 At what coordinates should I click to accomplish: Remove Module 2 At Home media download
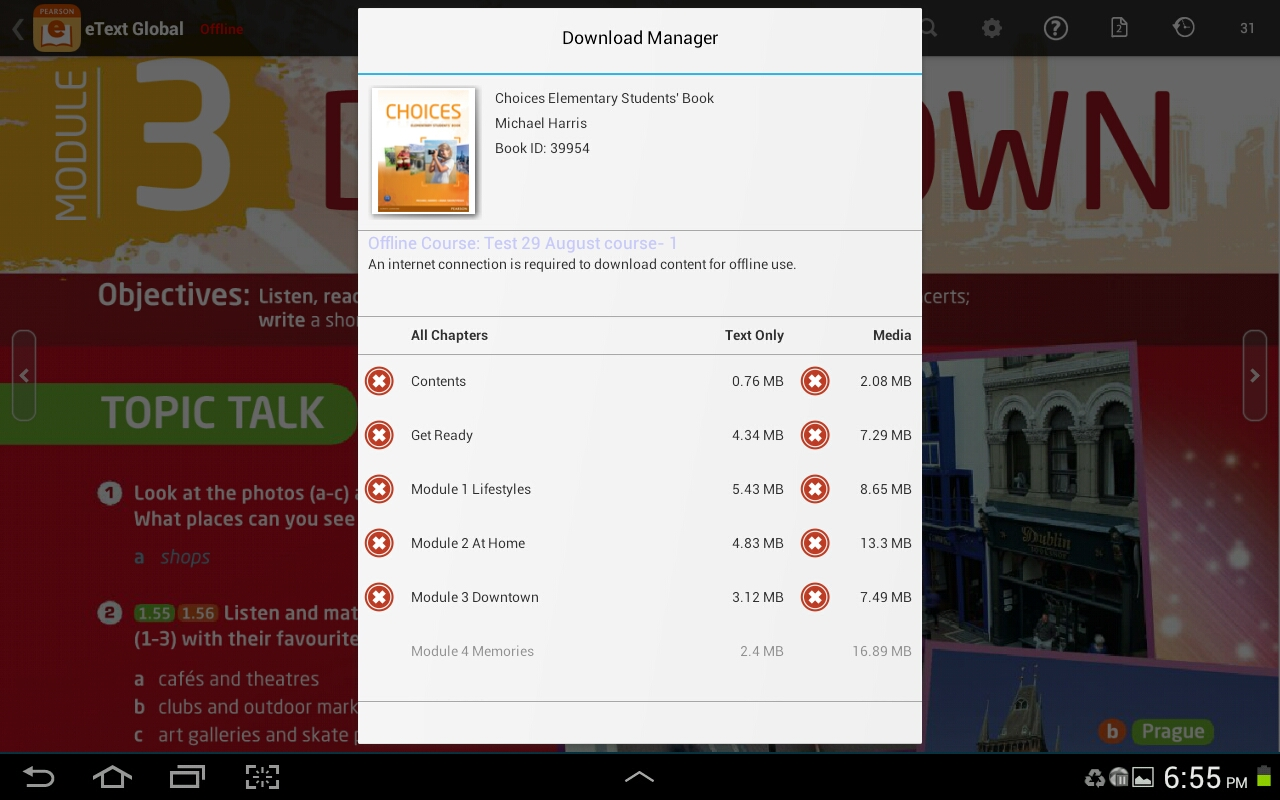[815, 543]
